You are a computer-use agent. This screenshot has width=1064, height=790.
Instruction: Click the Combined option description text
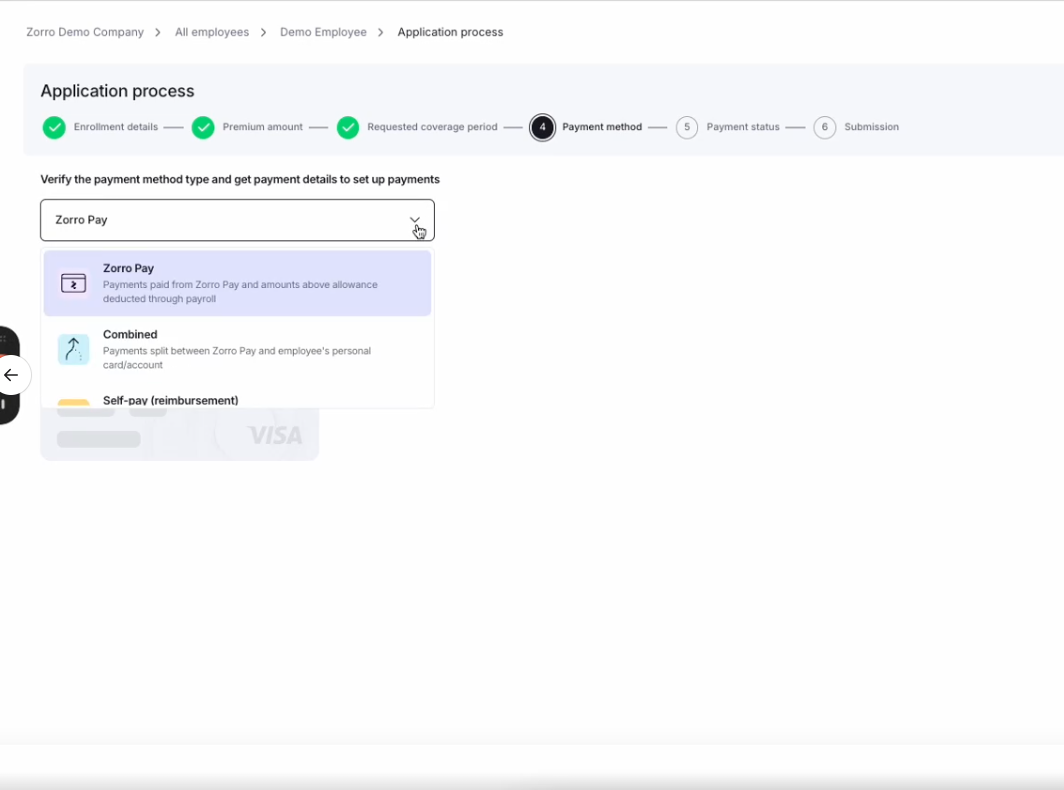[x=237, y=358]
